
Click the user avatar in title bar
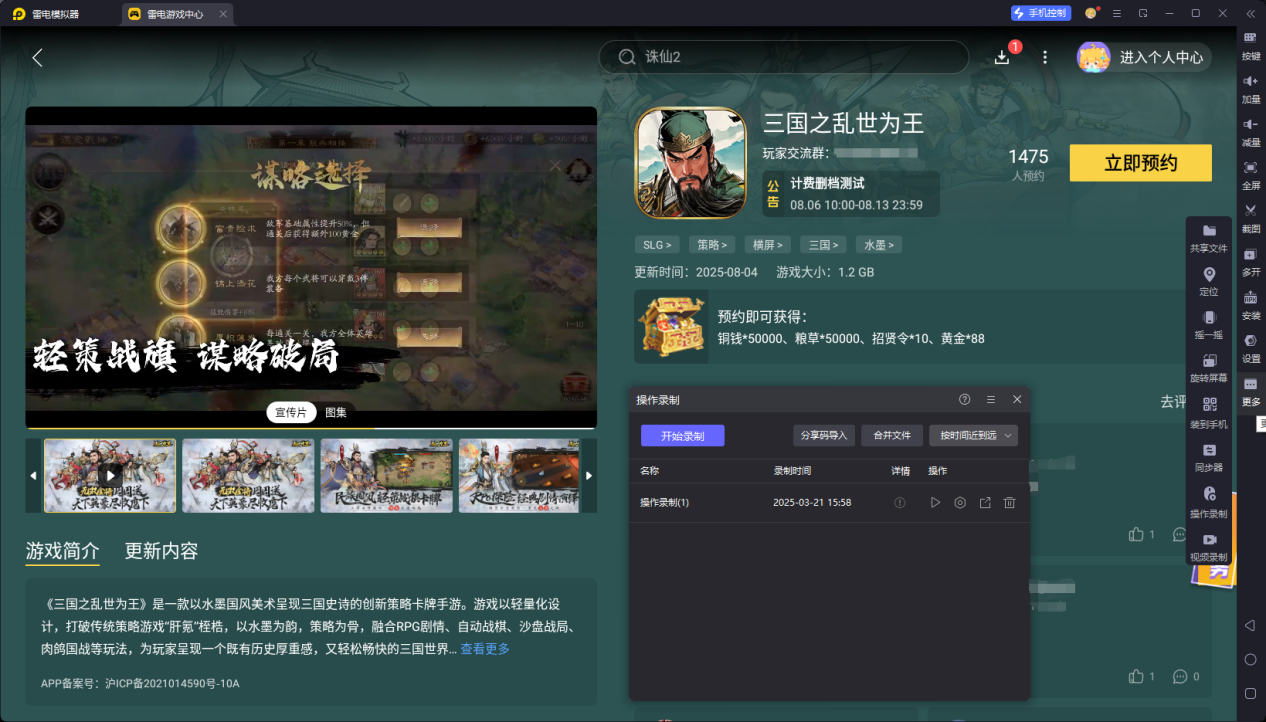(x=1091, y=13)
